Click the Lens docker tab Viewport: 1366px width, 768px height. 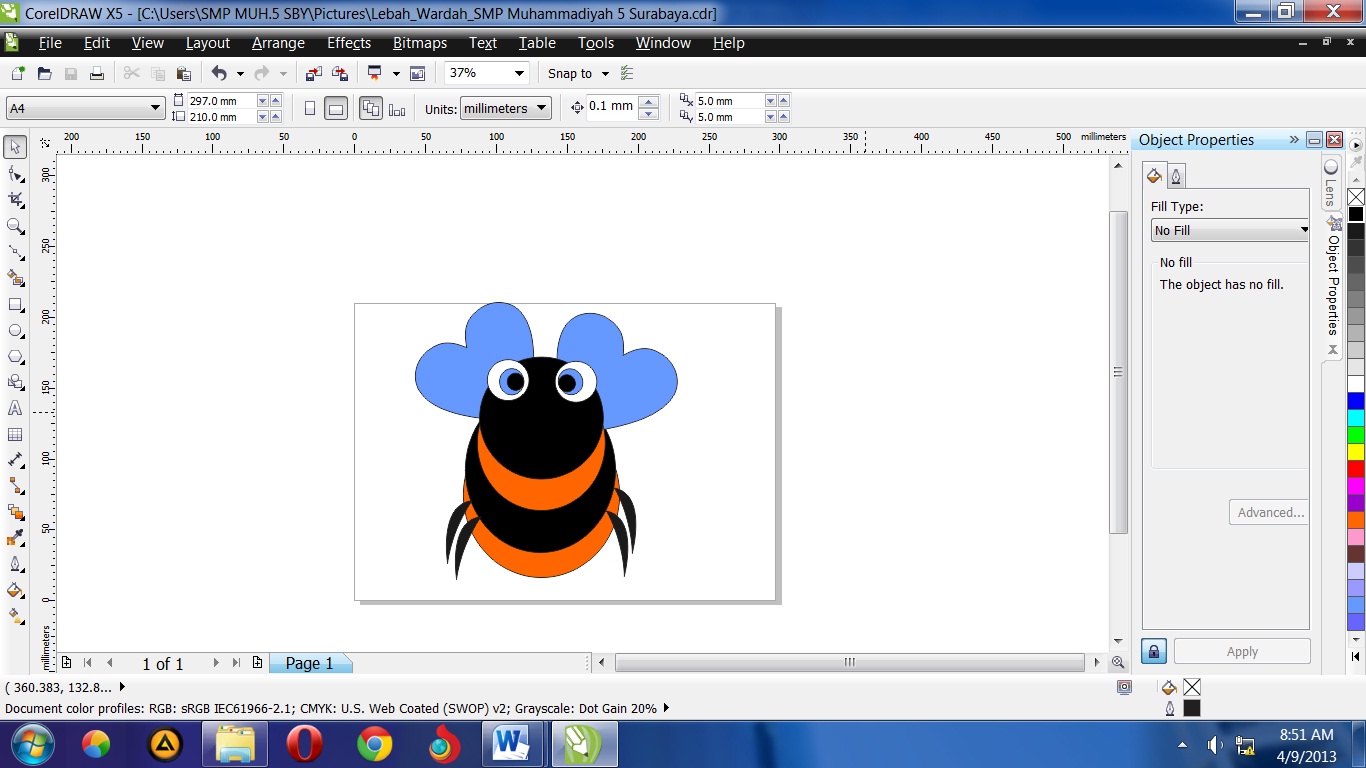click(1330, 184)
